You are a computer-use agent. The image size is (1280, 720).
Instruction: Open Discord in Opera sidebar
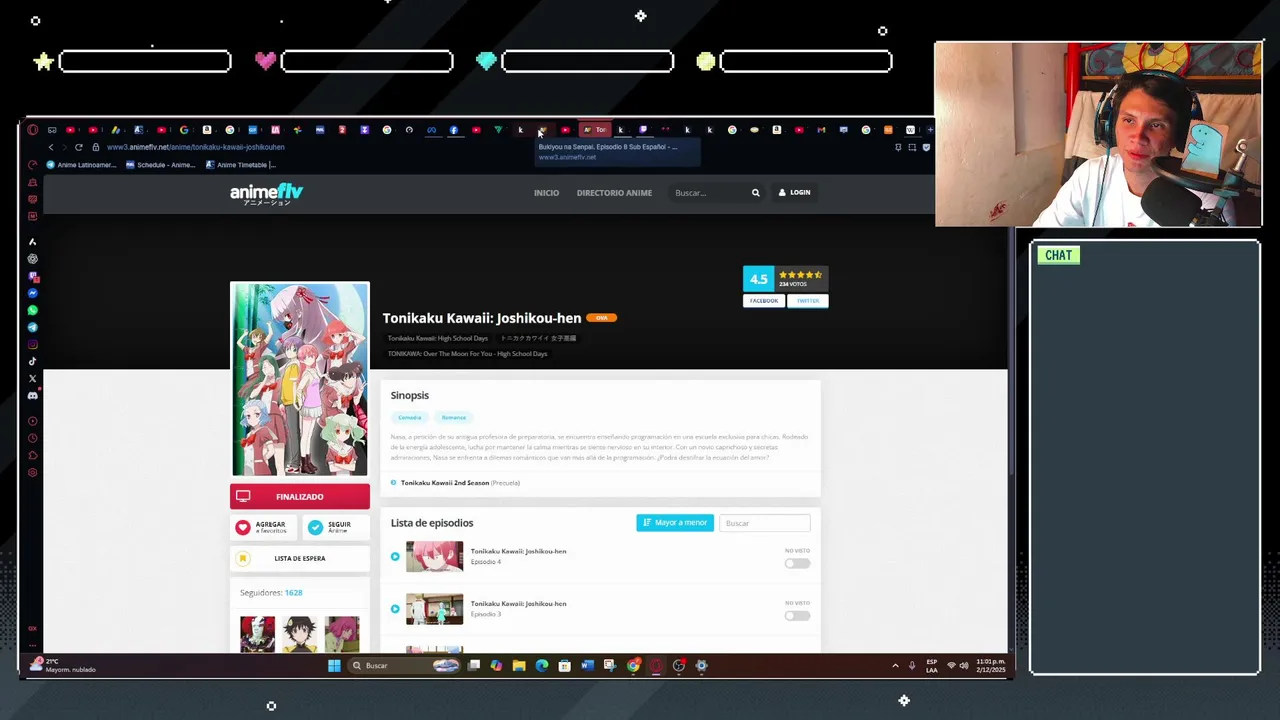32,395
